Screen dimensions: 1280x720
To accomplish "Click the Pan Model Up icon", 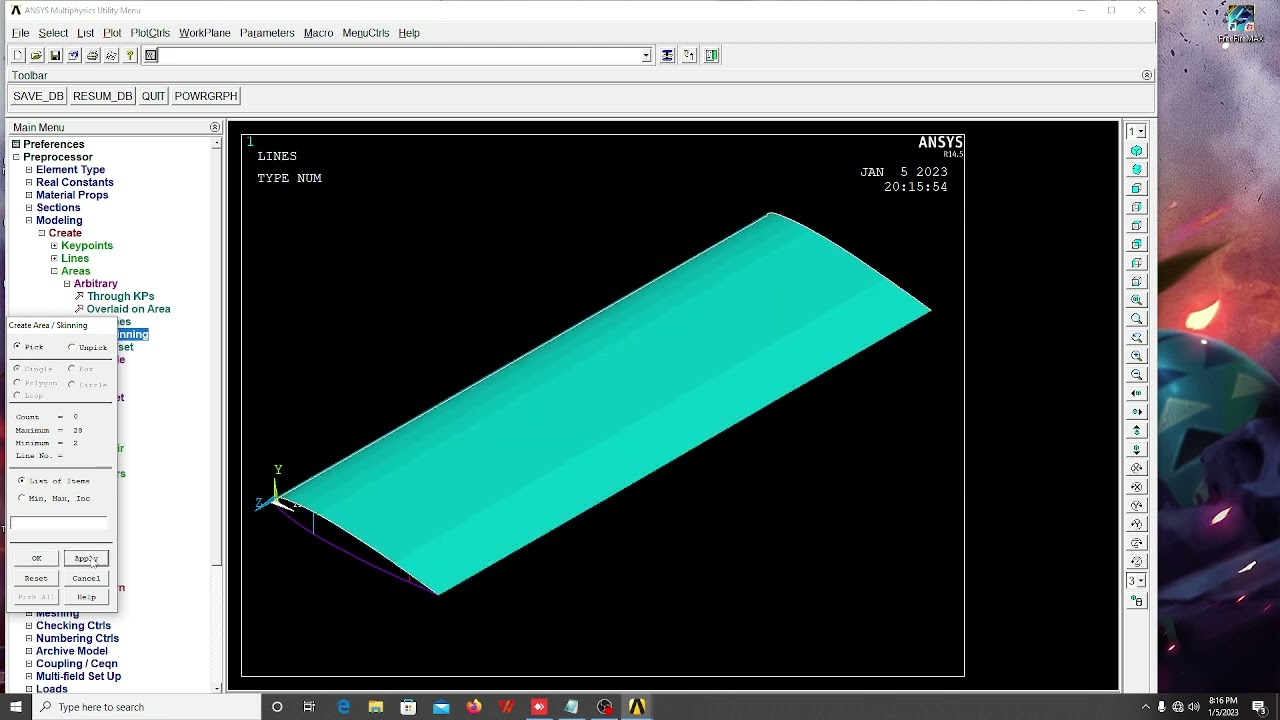I will click(x=1137, y=431).
